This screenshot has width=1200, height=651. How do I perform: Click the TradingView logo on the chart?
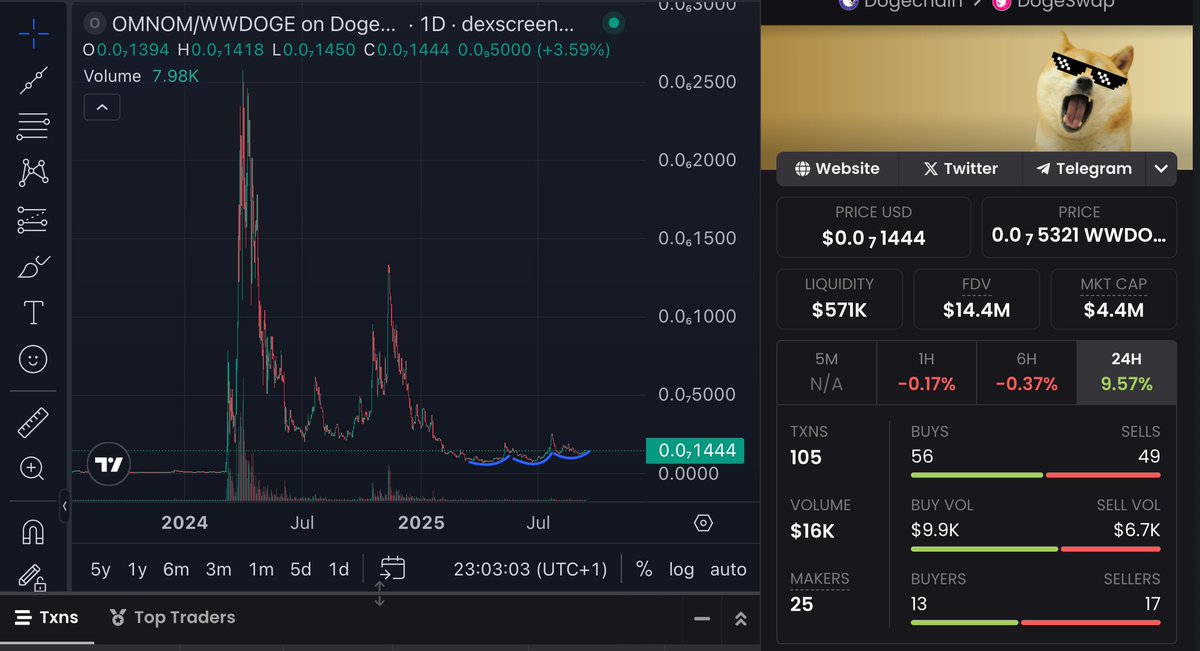[108, 464]
